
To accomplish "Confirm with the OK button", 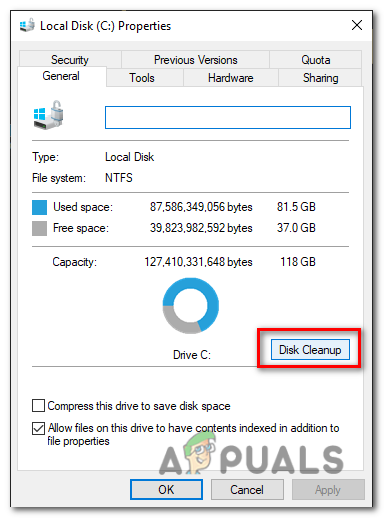I will tap(166, 489).
